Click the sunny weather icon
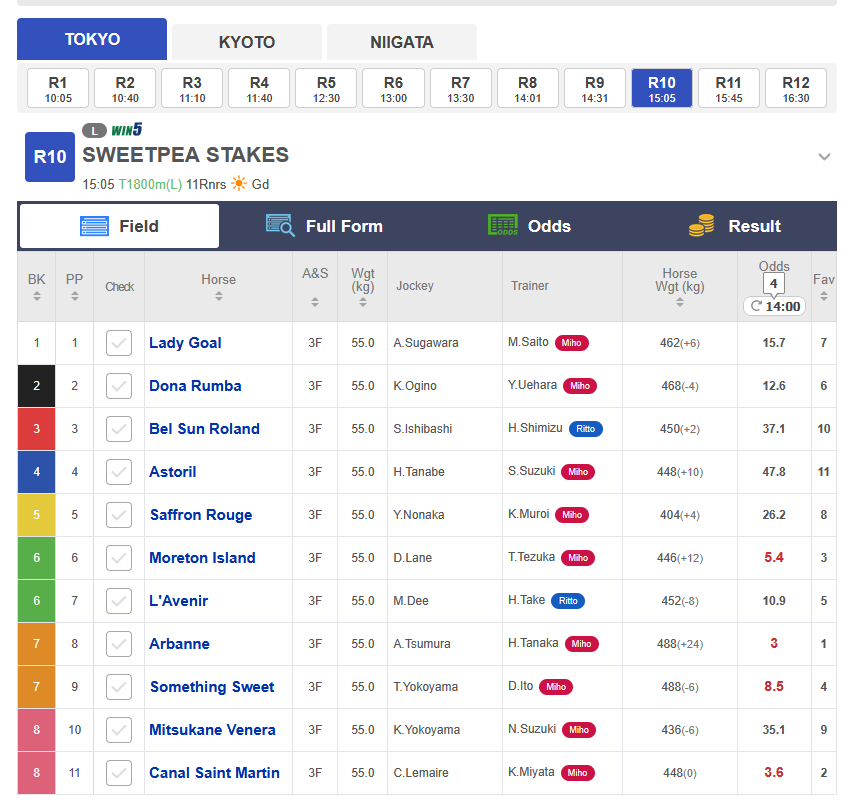 click(x=238, y=184)
